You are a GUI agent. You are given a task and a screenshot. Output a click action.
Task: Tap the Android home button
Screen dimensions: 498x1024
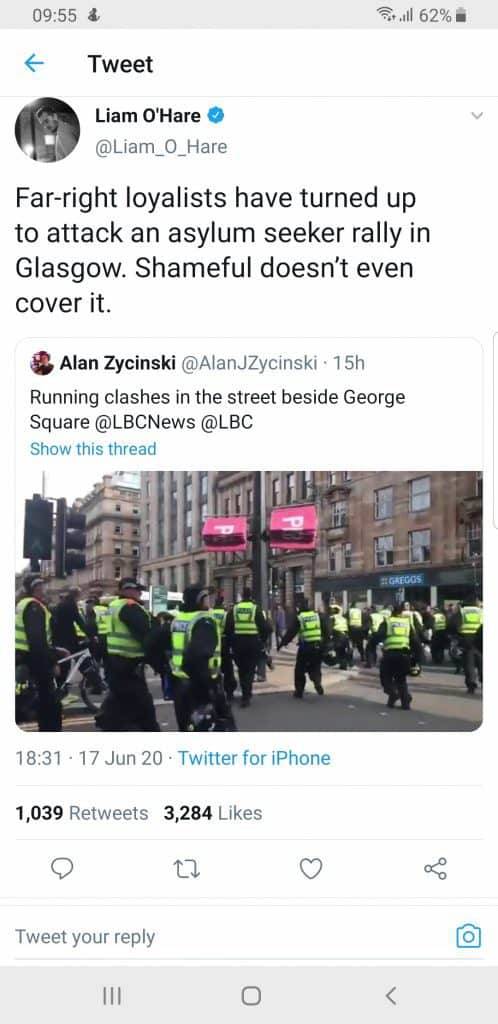coord(251,995)
